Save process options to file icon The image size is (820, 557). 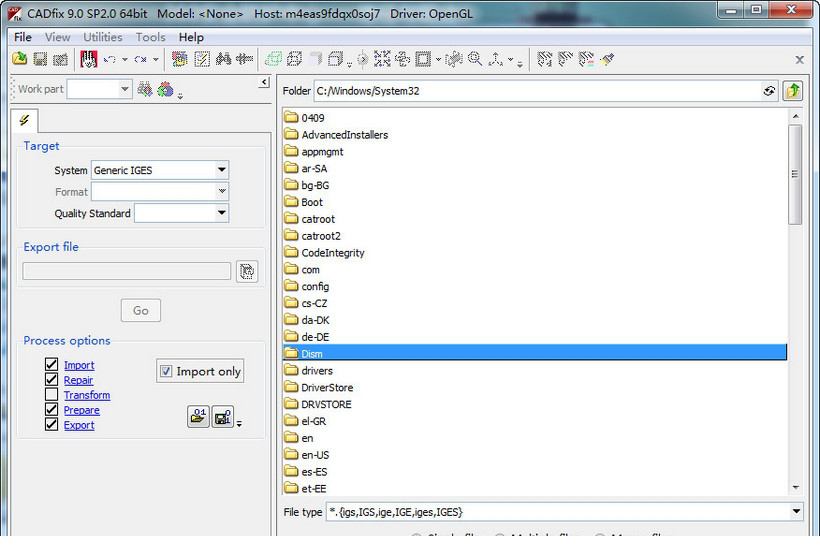(x=223, y=417)
